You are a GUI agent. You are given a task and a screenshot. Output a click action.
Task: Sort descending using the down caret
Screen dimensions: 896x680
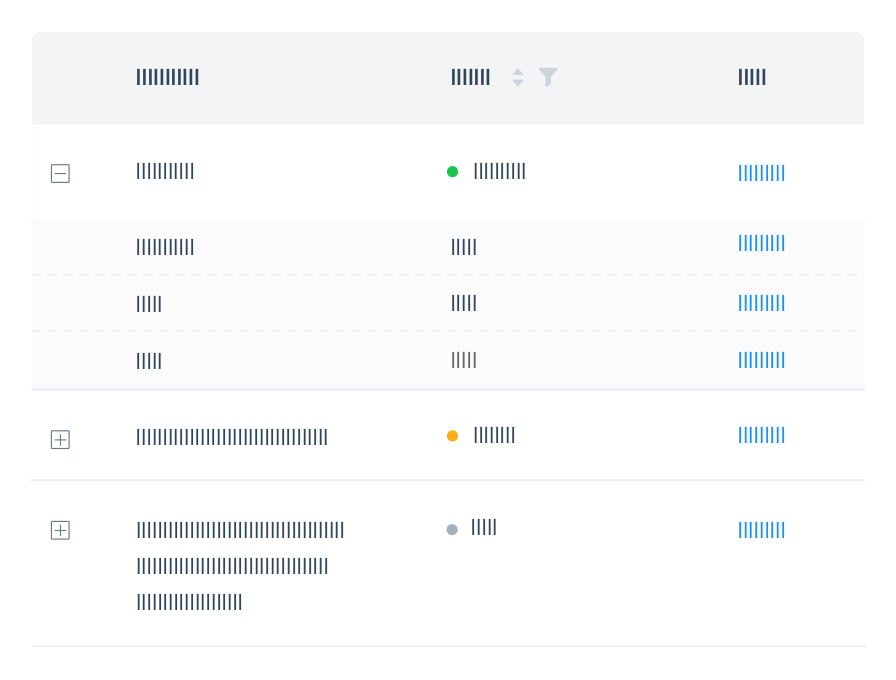[x=518, y=83]
